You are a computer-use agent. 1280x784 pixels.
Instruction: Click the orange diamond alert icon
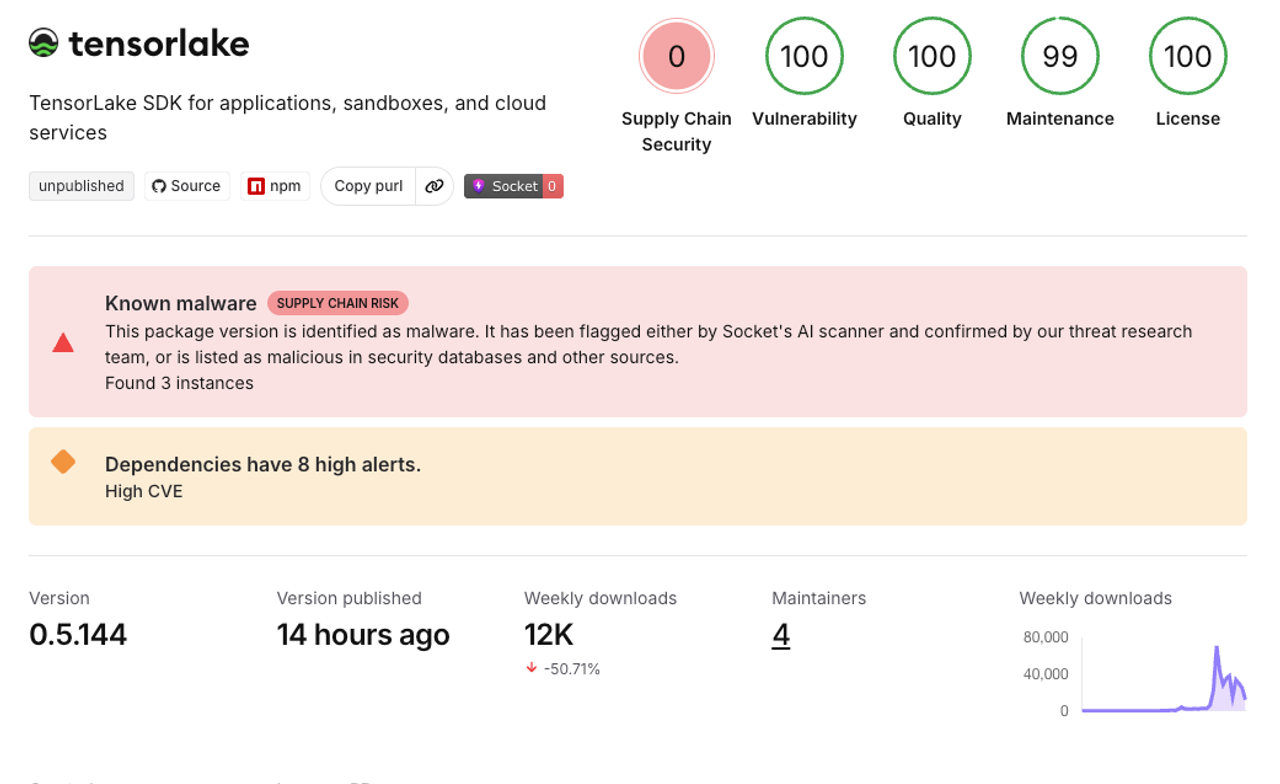click(x=63, y=462)
